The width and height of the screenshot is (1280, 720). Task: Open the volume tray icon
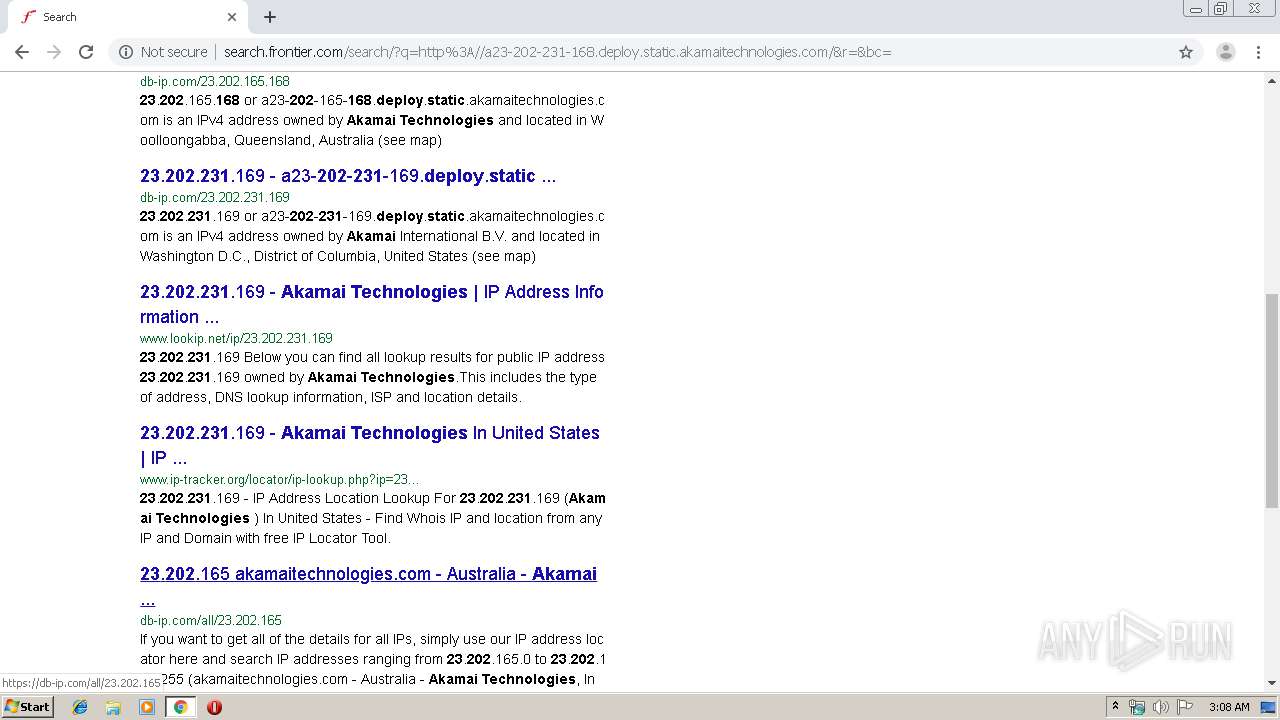(x=1161, y=707)
